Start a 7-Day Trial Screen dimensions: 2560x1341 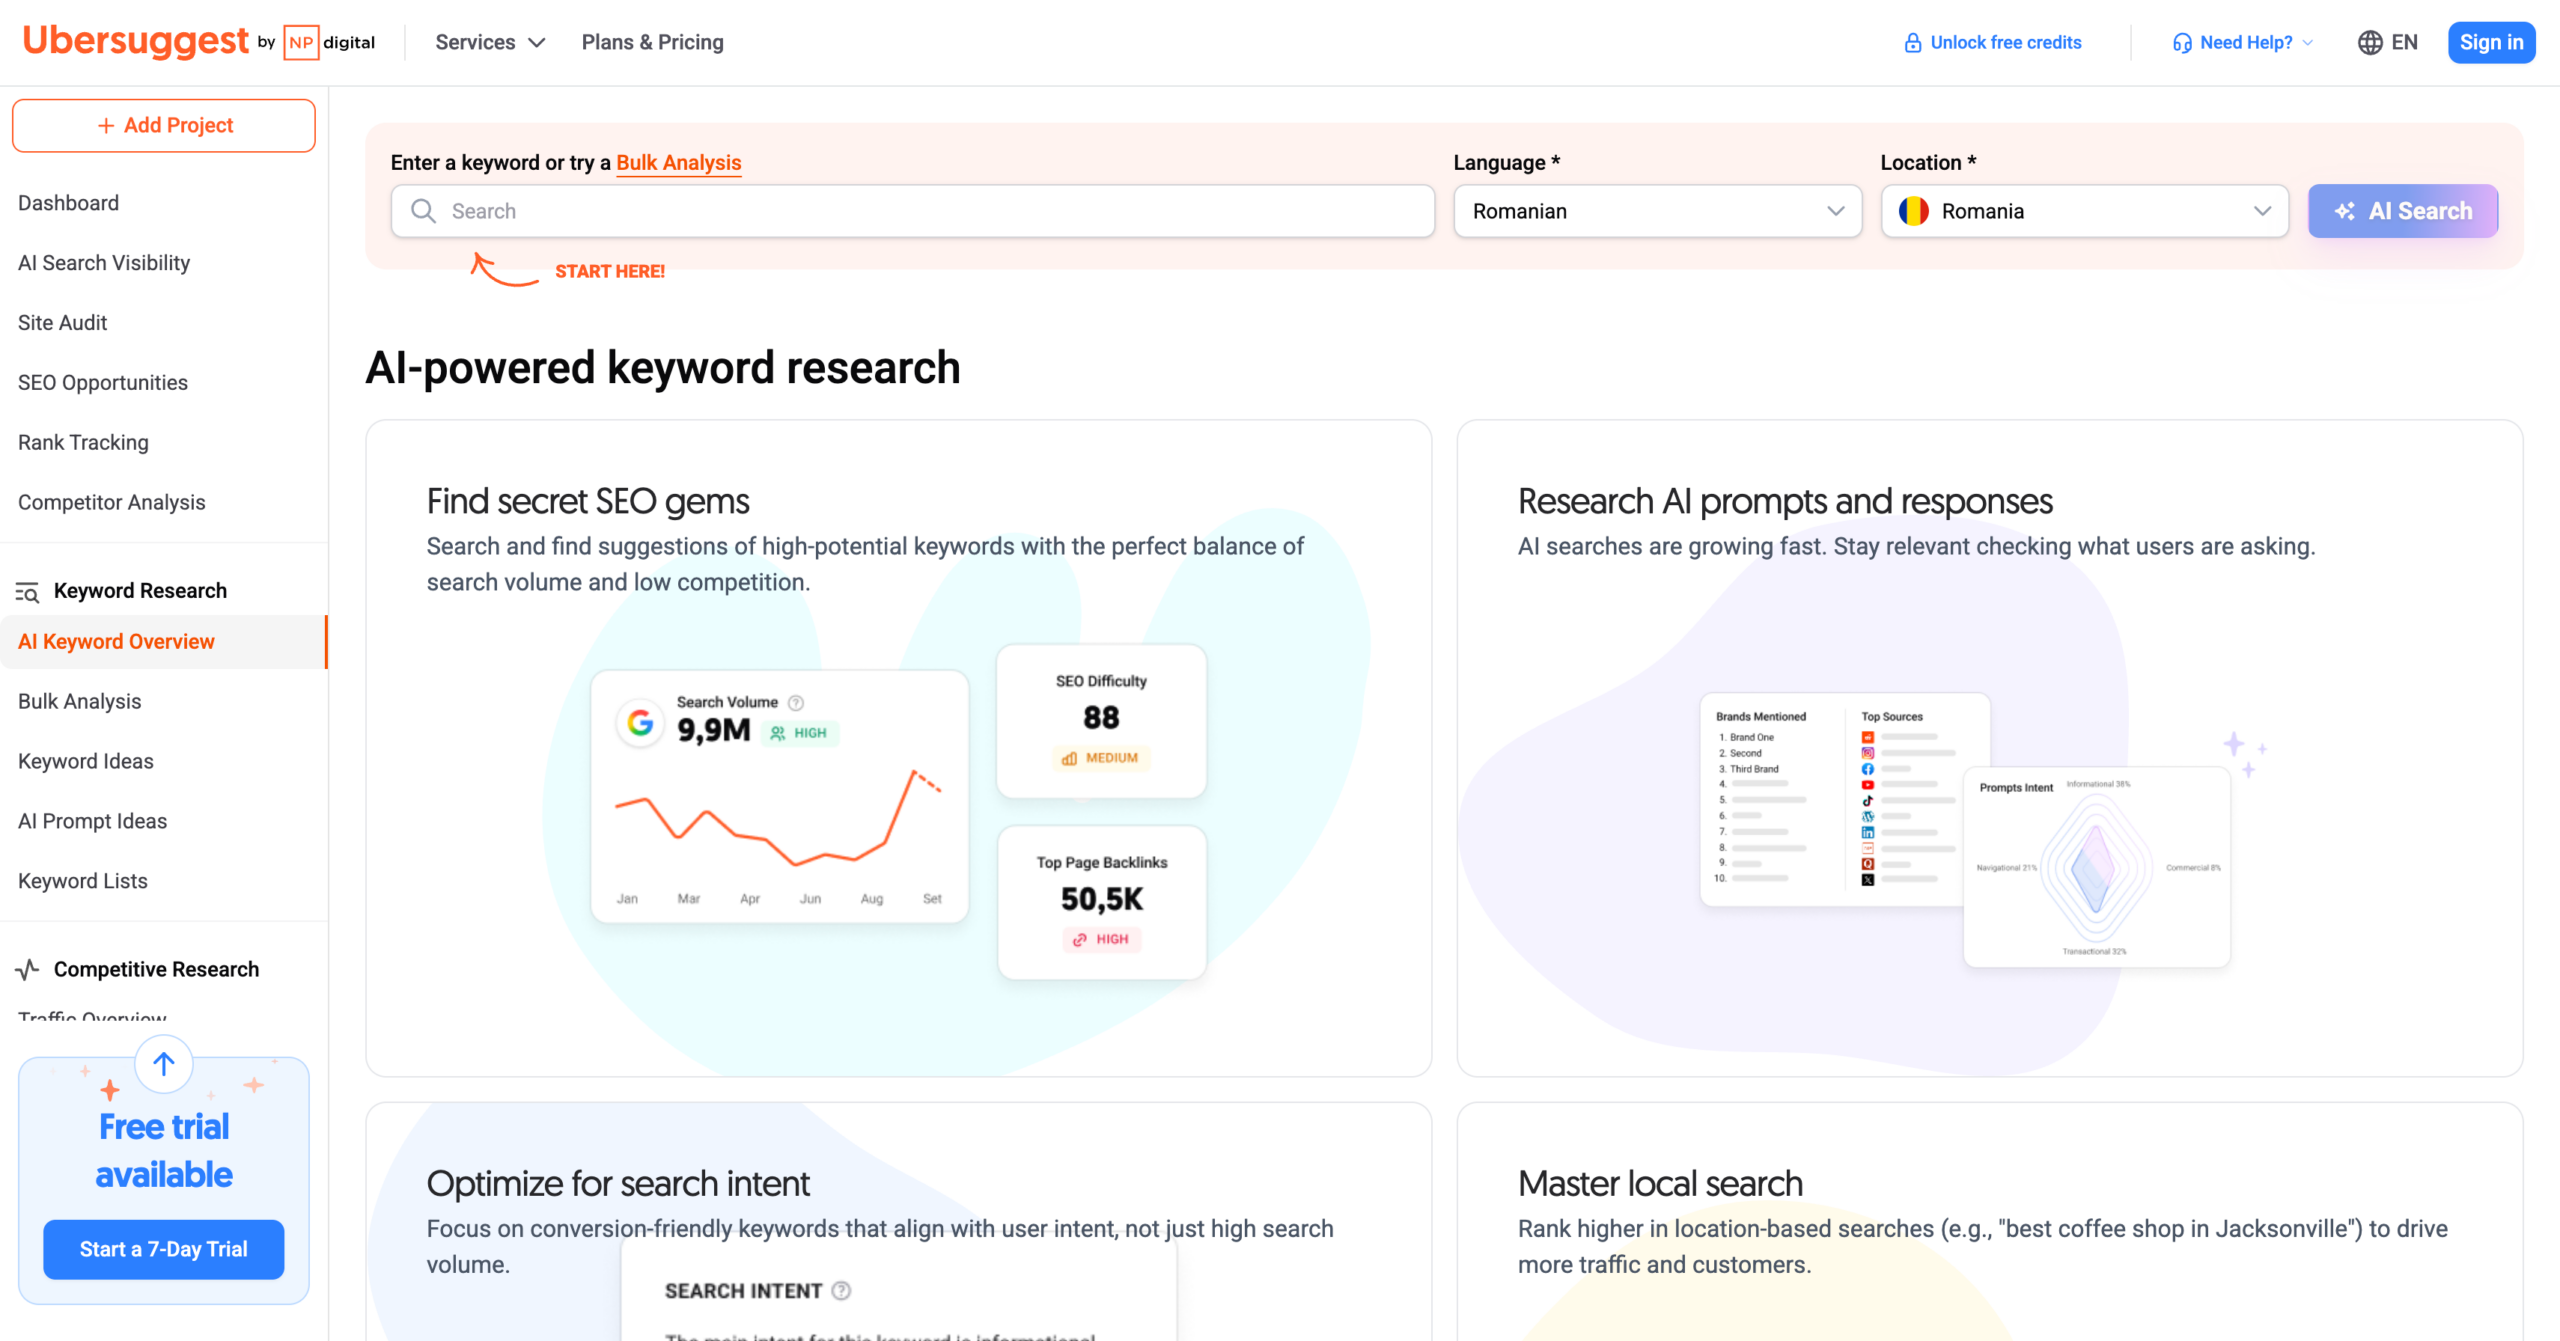click(x=164, y=1249)
